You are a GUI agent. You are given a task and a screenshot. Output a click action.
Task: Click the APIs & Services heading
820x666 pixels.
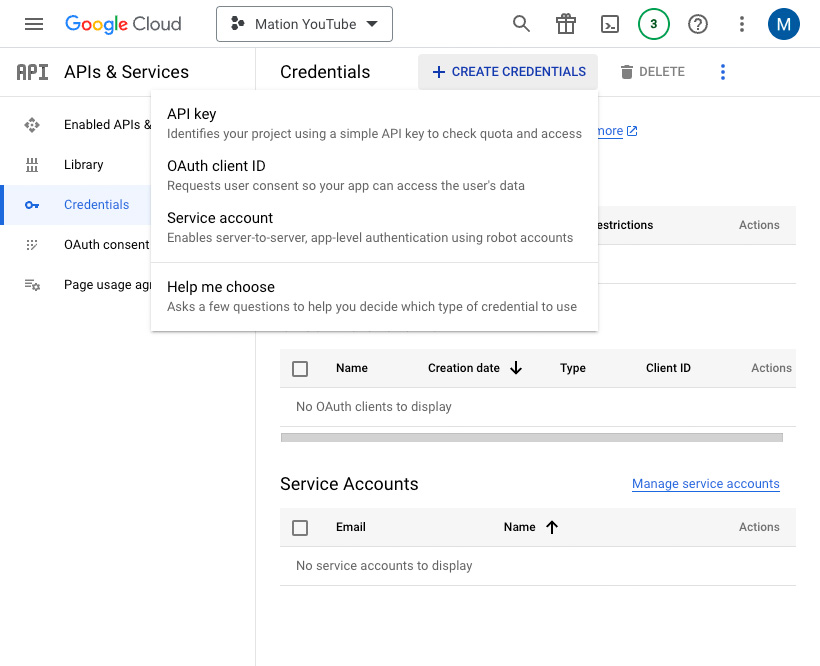tap(127, 72)
